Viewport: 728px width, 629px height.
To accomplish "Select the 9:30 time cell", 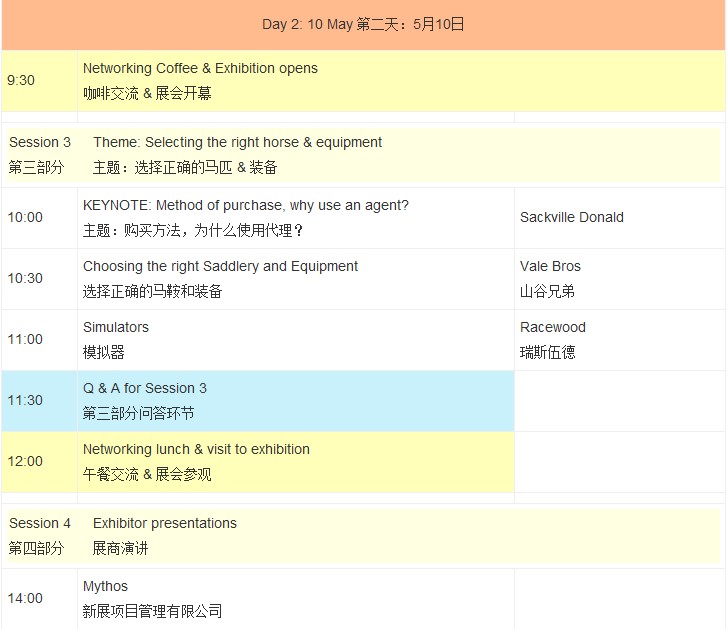I will click(x=21, y=81).
